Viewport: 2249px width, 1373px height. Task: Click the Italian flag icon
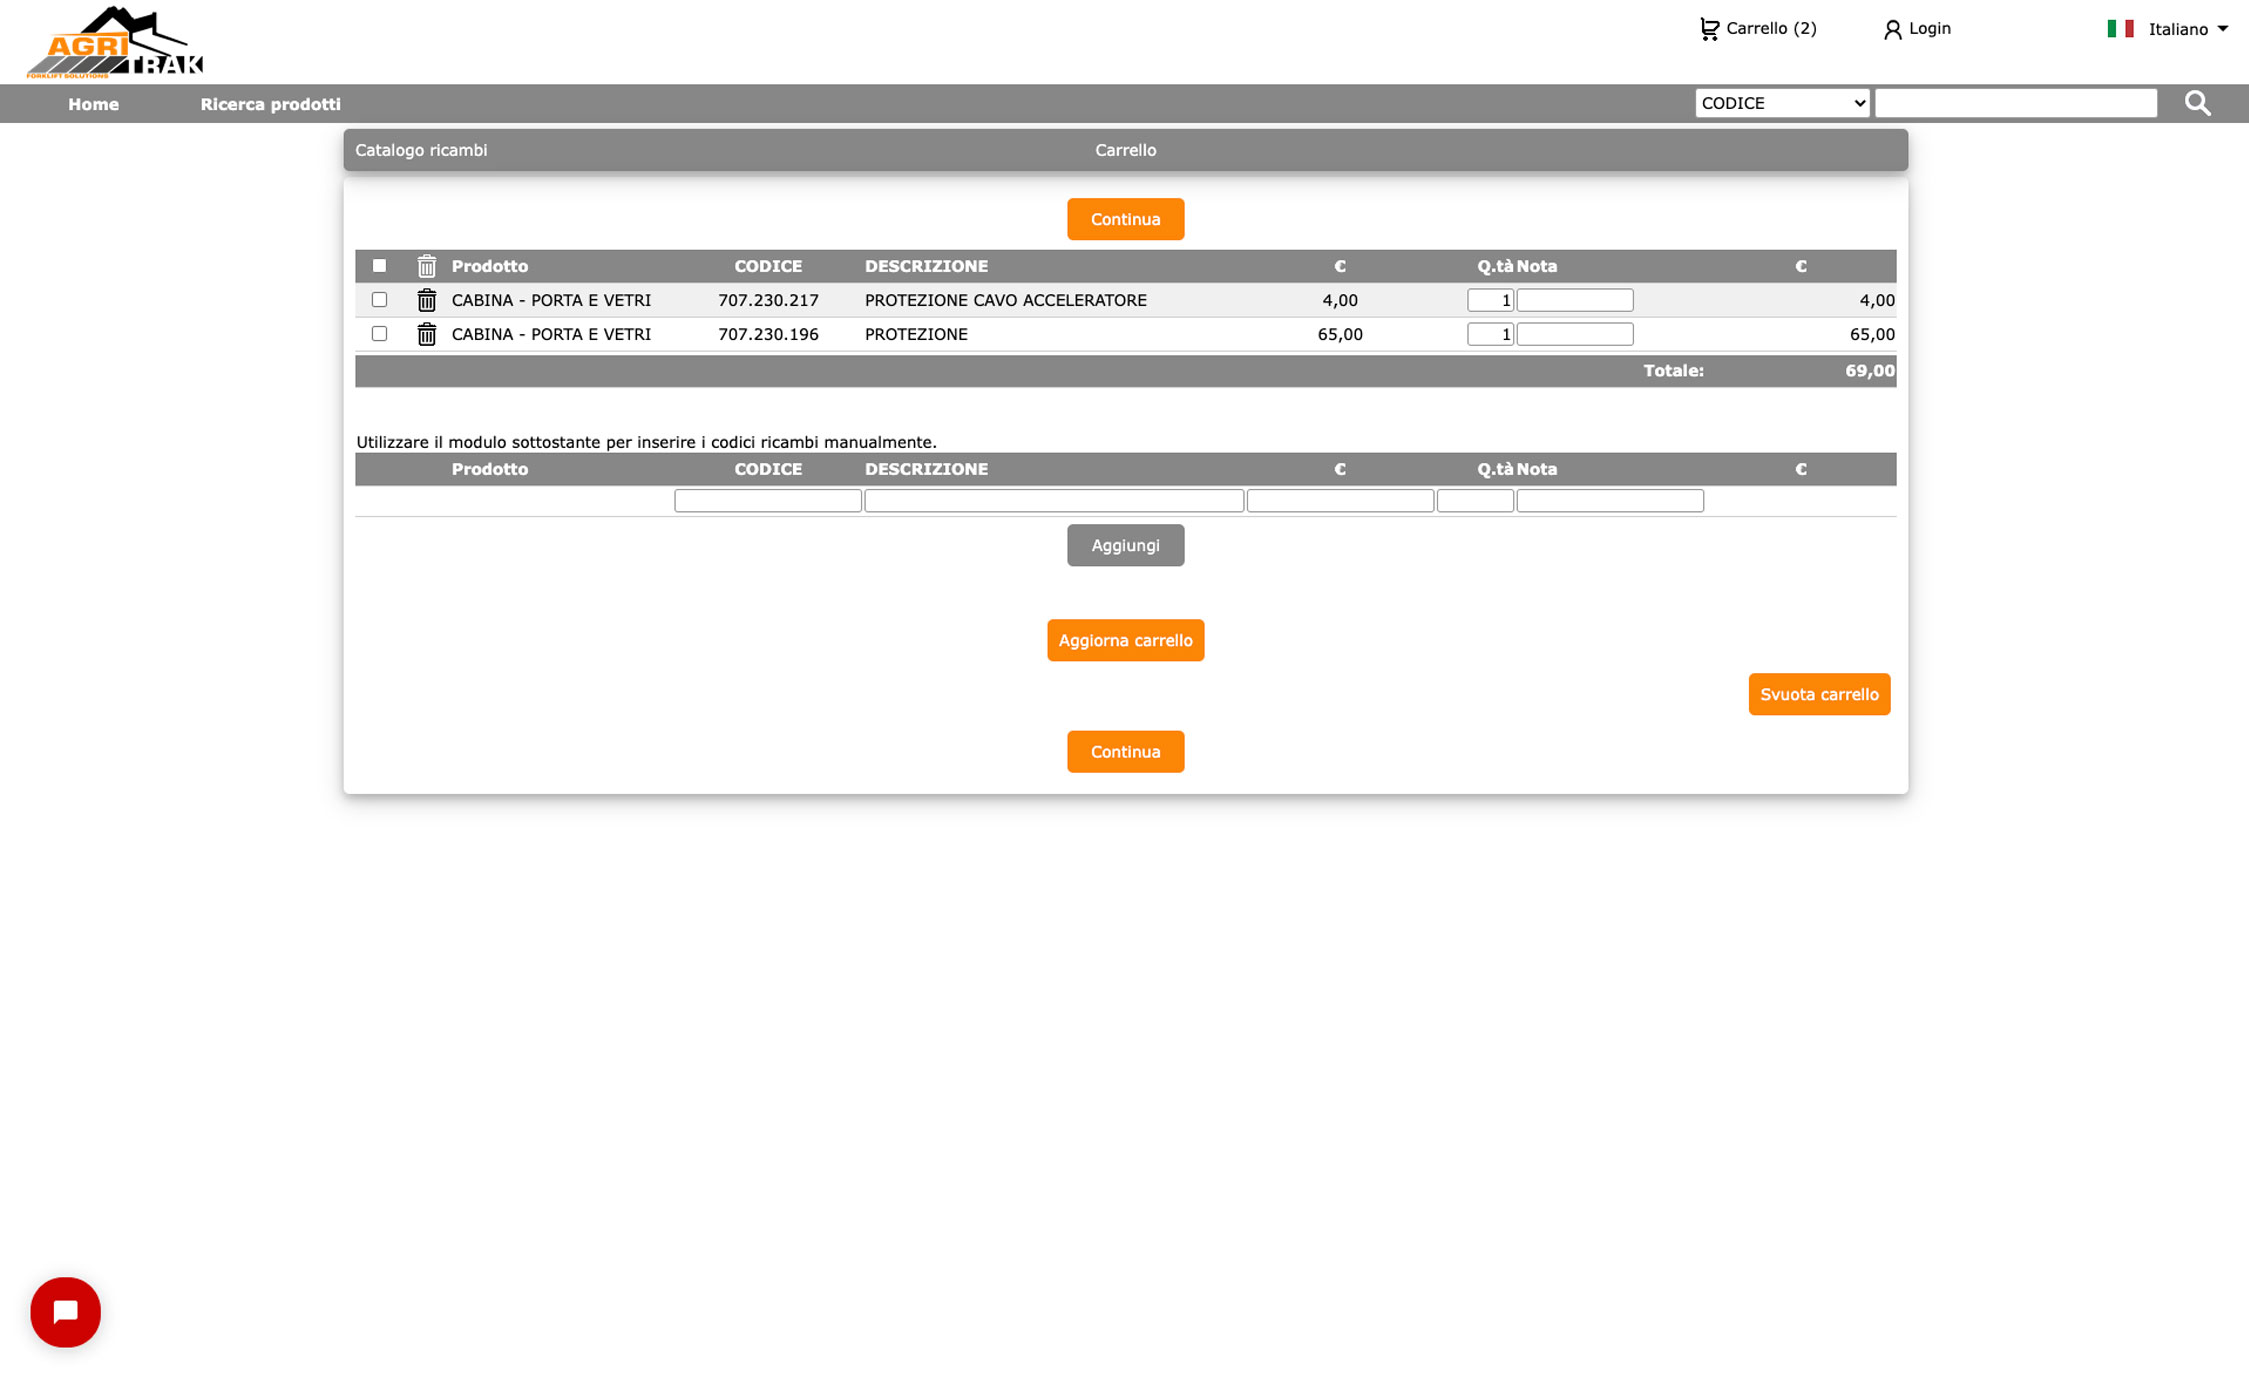click(2120, 29)
